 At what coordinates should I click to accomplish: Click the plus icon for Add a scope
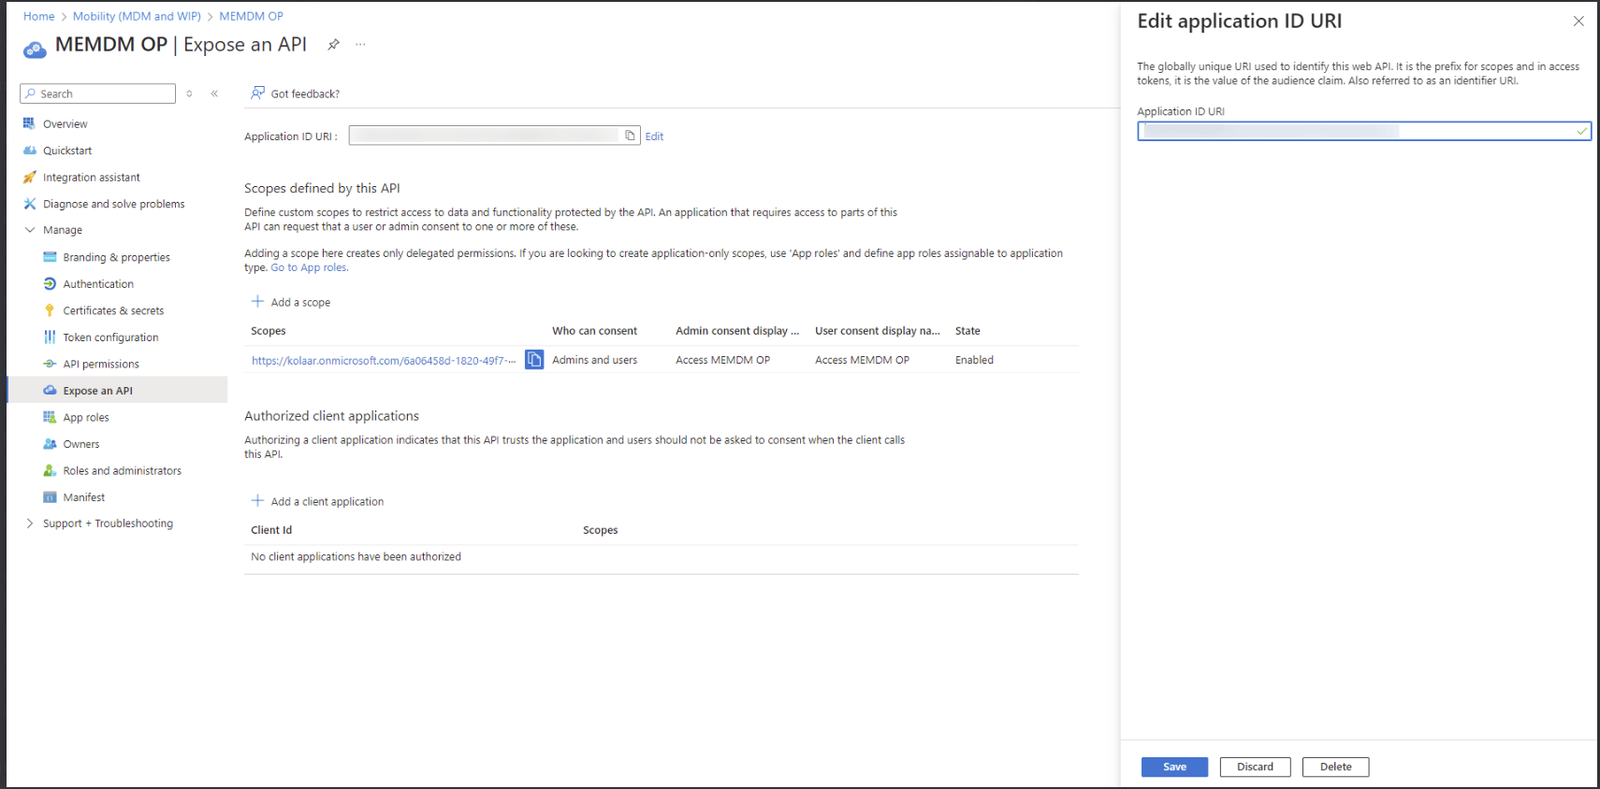point(257,301)
